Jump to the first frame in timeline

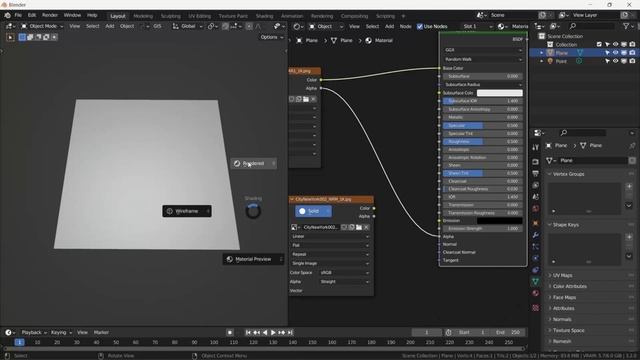coord(248,333)
